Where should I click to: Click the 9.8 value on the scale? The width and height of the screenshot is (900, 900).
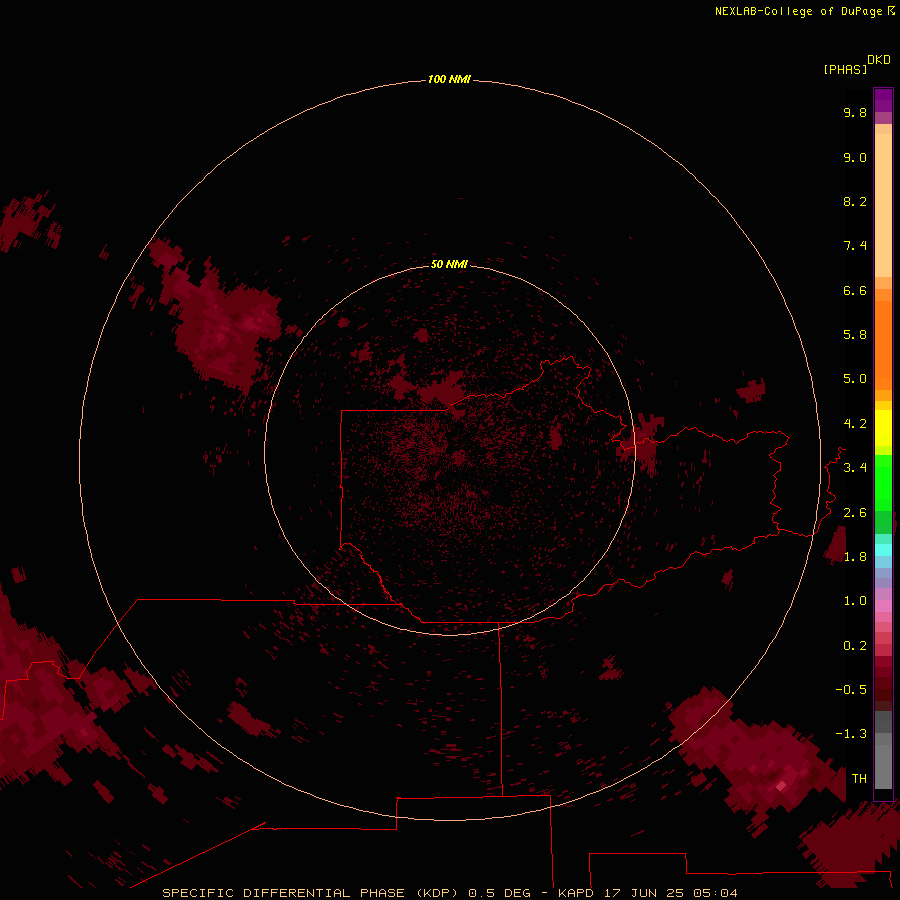(x=855, y=112)
